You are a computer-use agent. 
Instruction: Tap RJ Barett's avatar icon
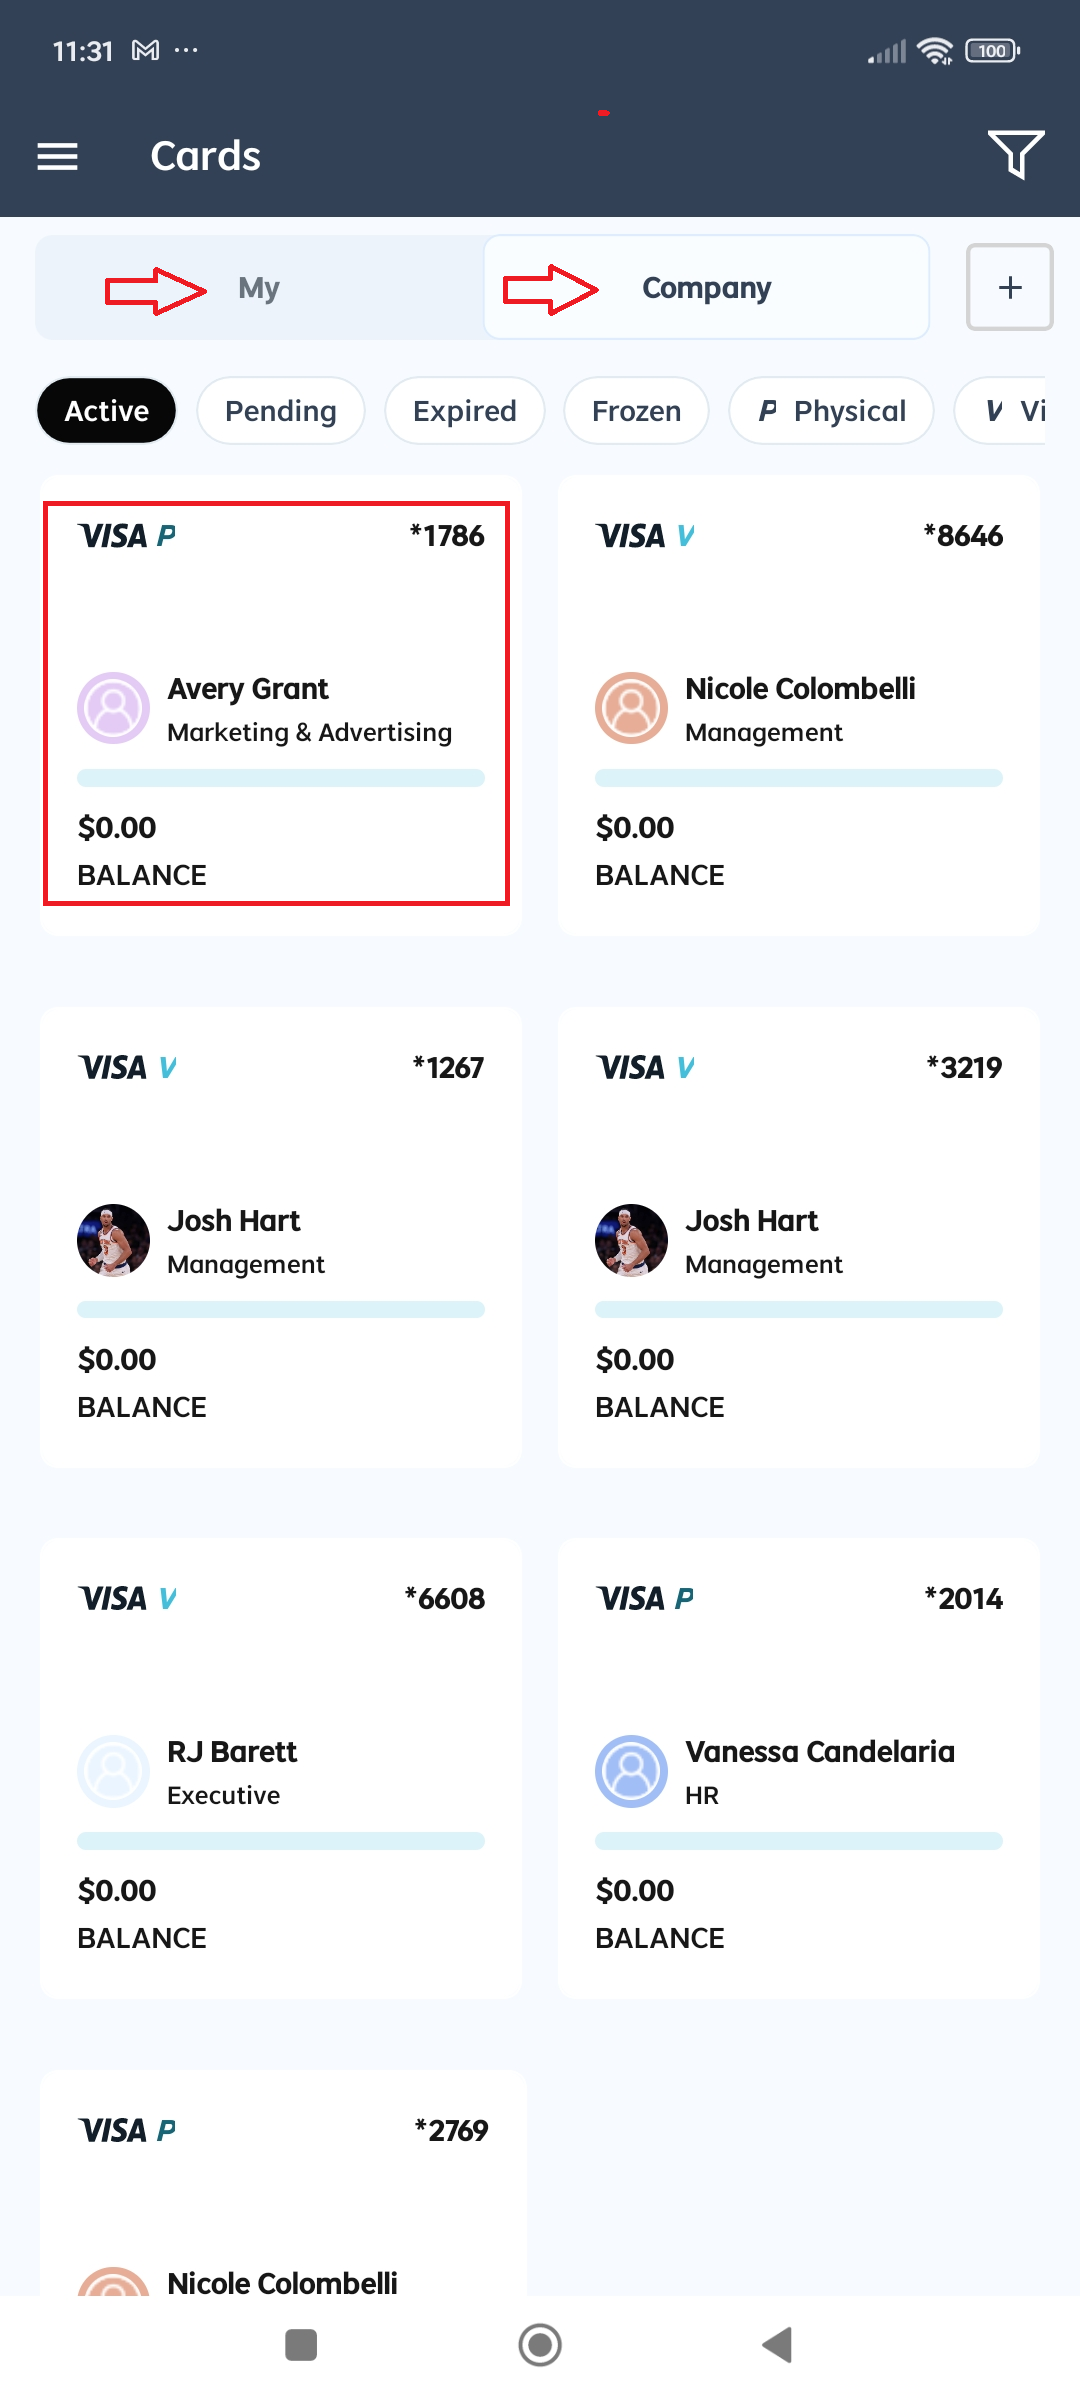[113, 1771]
